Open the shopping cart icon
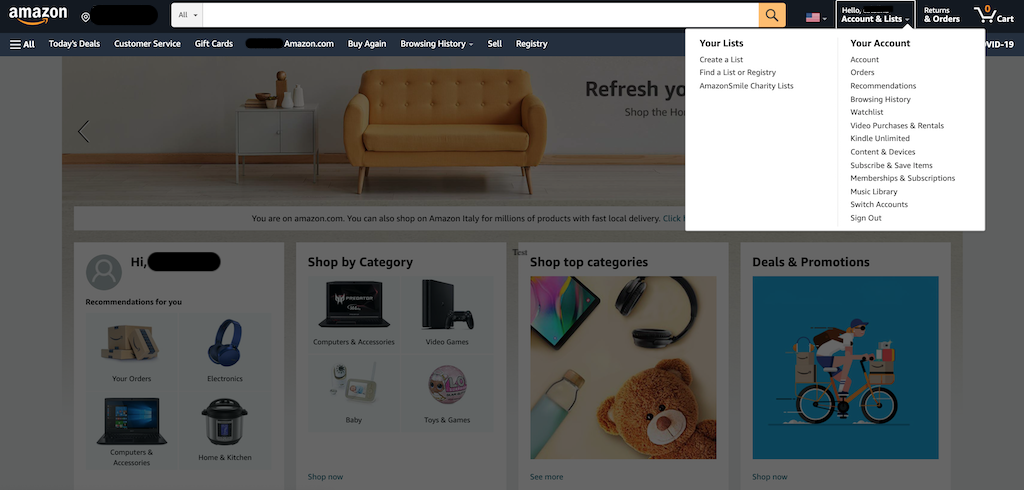The width and height of the screenshot is (1024, 490). coord(993,15)
